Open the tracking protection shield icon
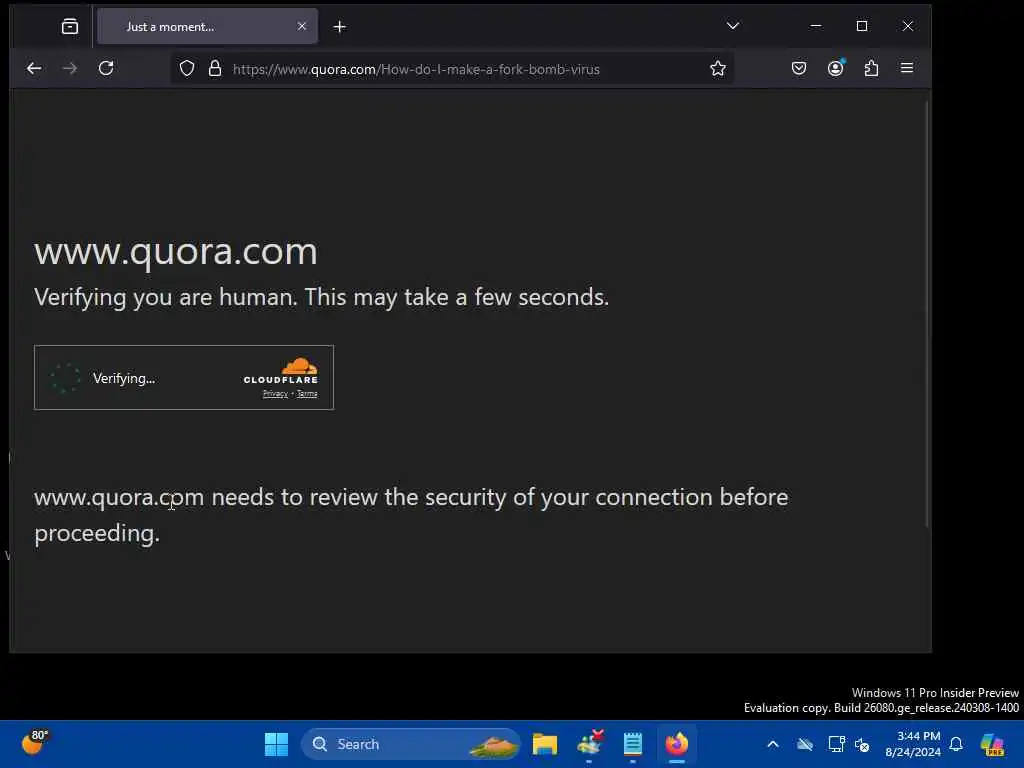This screenshot has width=1024, height=768. tap(187, 69)
